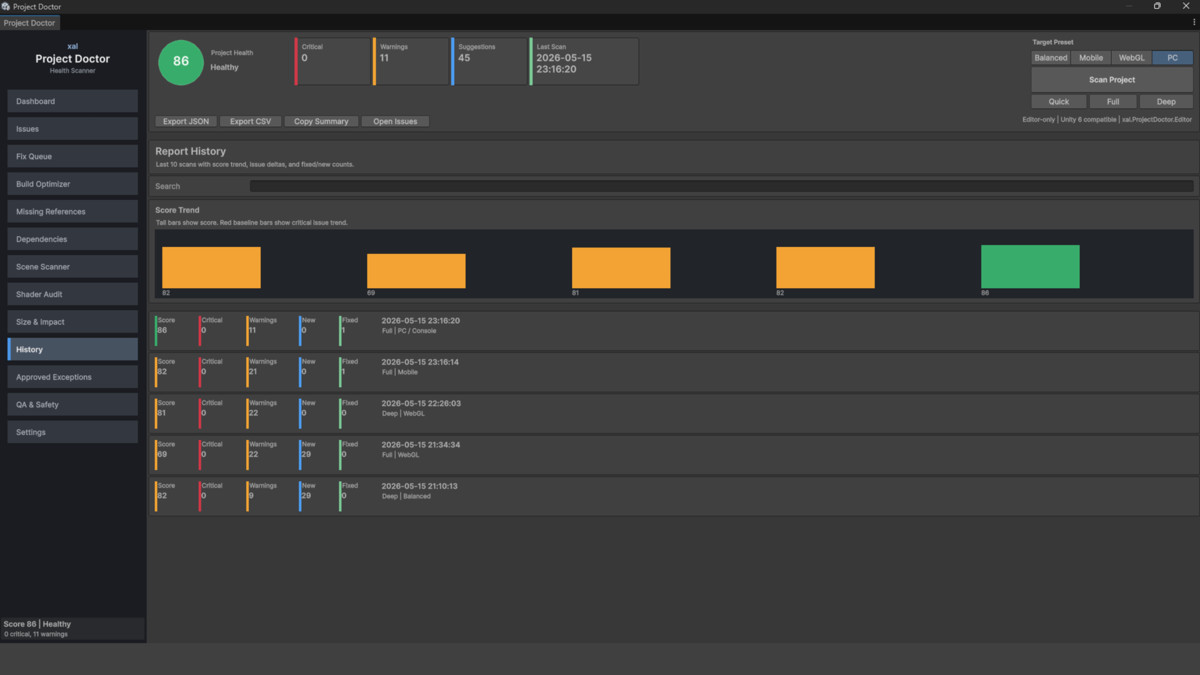Click the Project Health 'Healthy' label
Viewport: 1200px width, 675px height.
pyautogui.click(x=224, y=67)
